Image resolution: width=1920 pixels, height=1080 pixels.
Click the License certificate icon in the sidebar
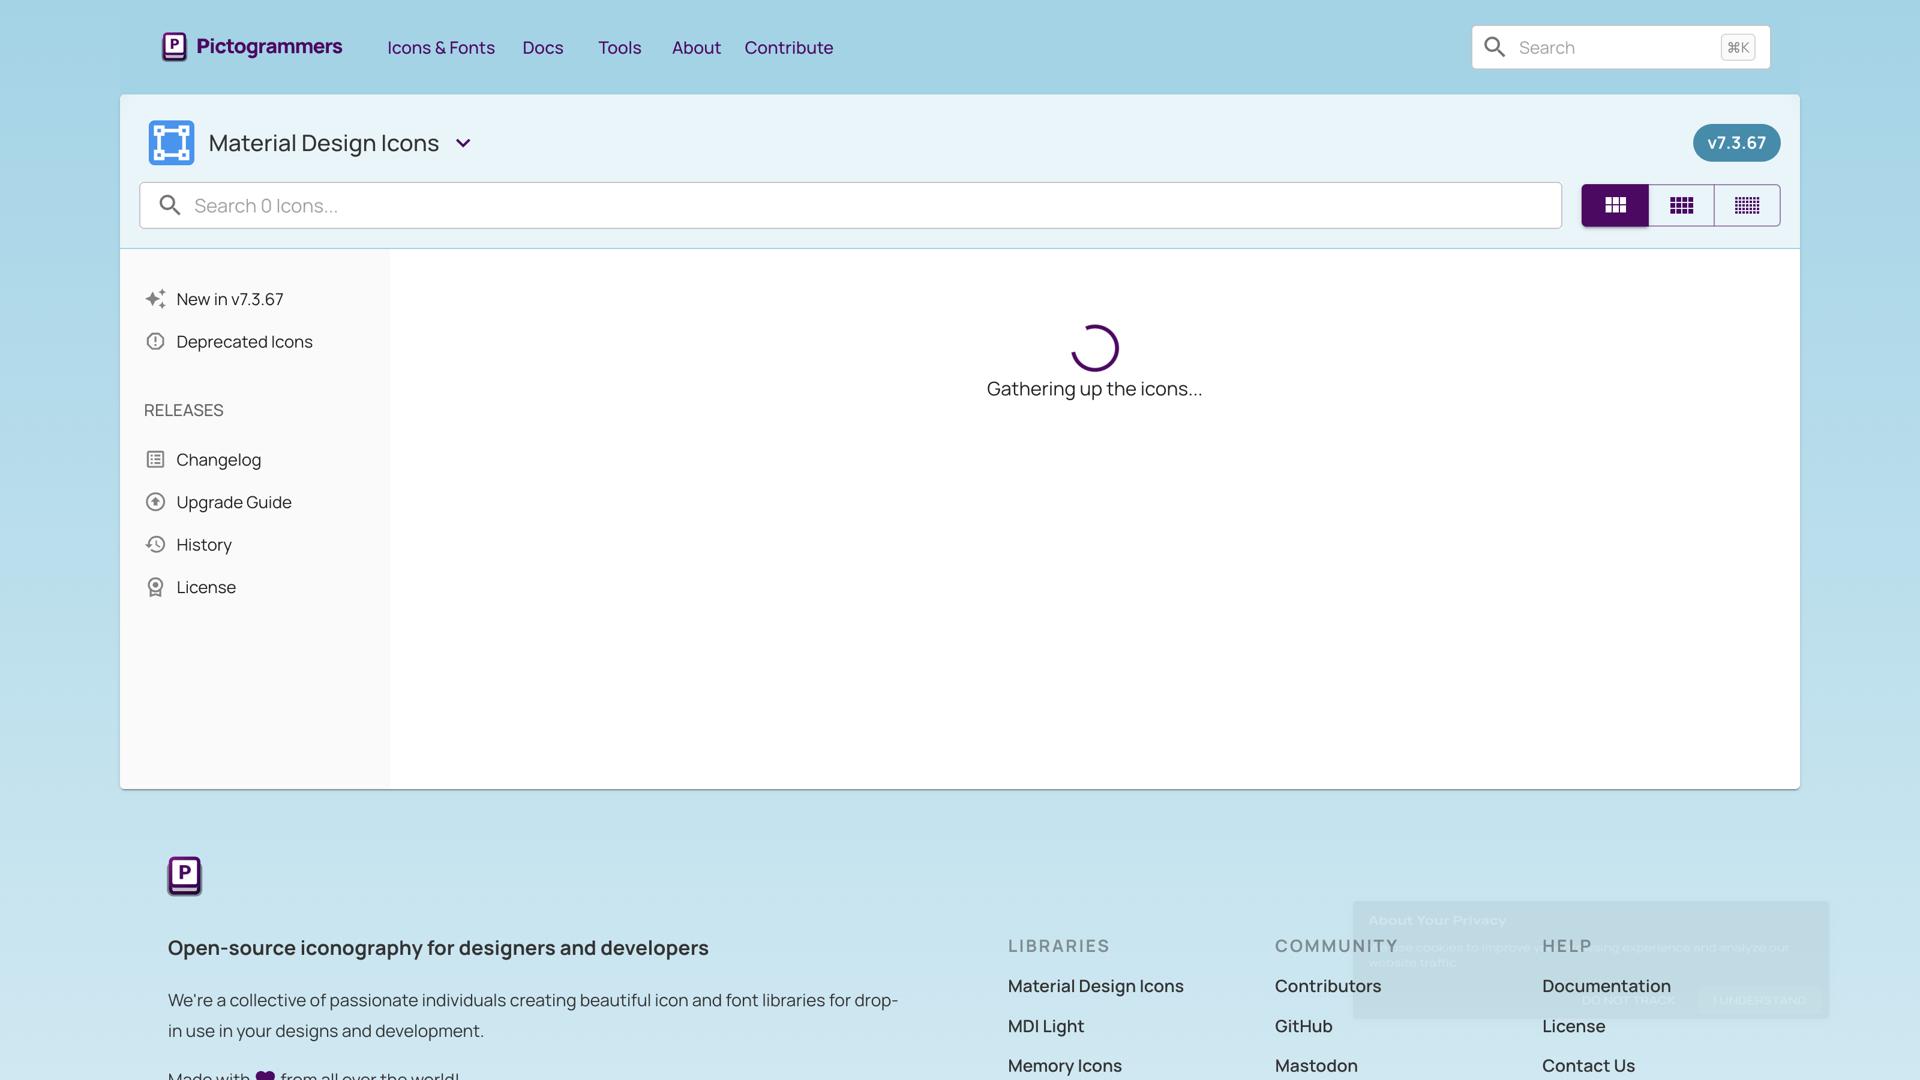pos(155,587)
